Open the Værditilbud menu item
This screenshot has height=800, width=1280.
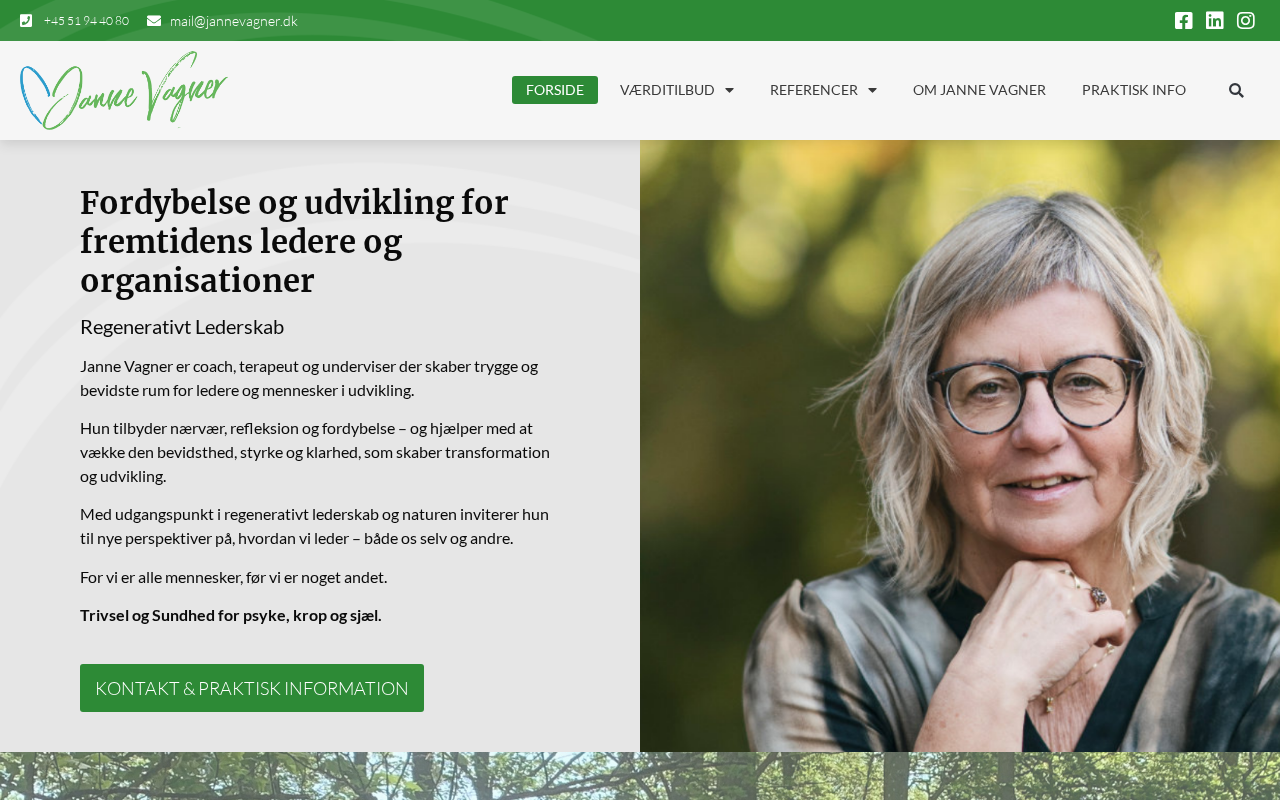pos(667,90)
